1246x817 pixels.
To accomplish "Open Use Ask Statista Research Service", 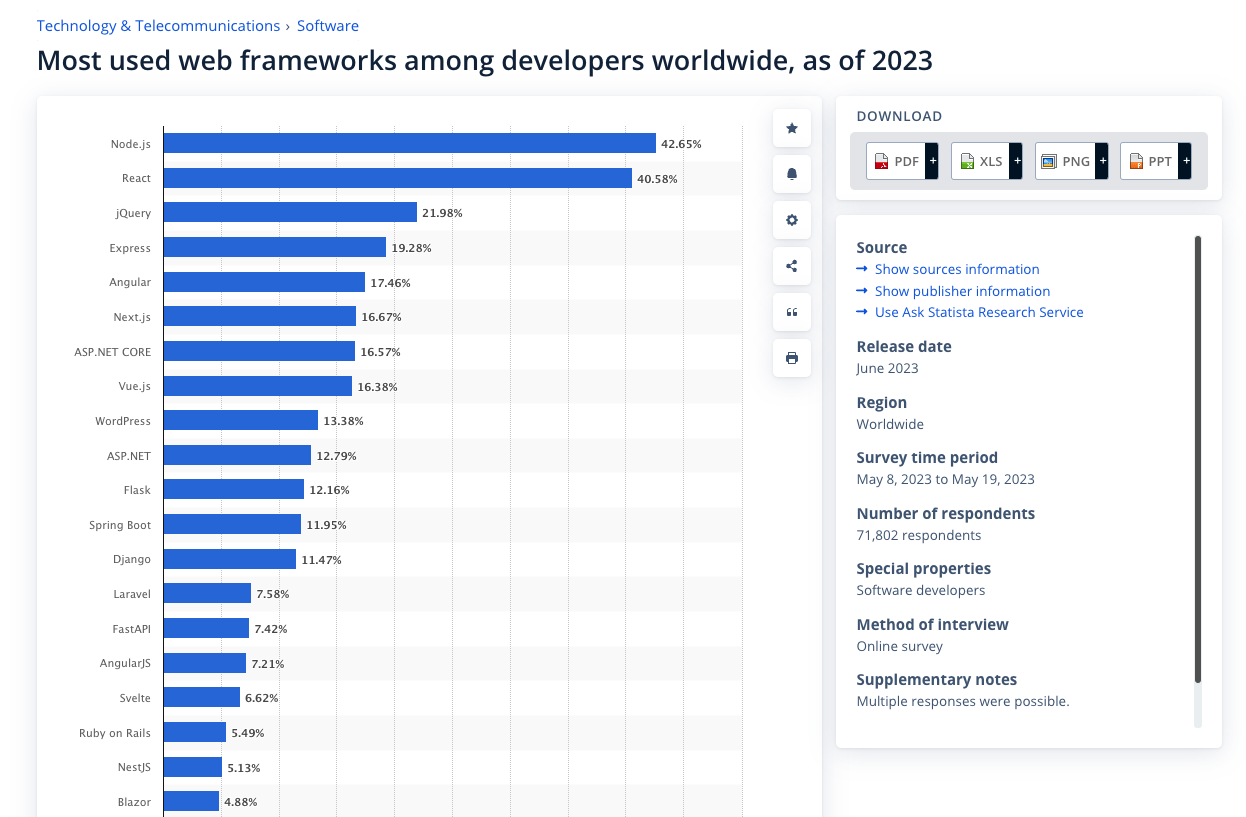I will 978,312.
